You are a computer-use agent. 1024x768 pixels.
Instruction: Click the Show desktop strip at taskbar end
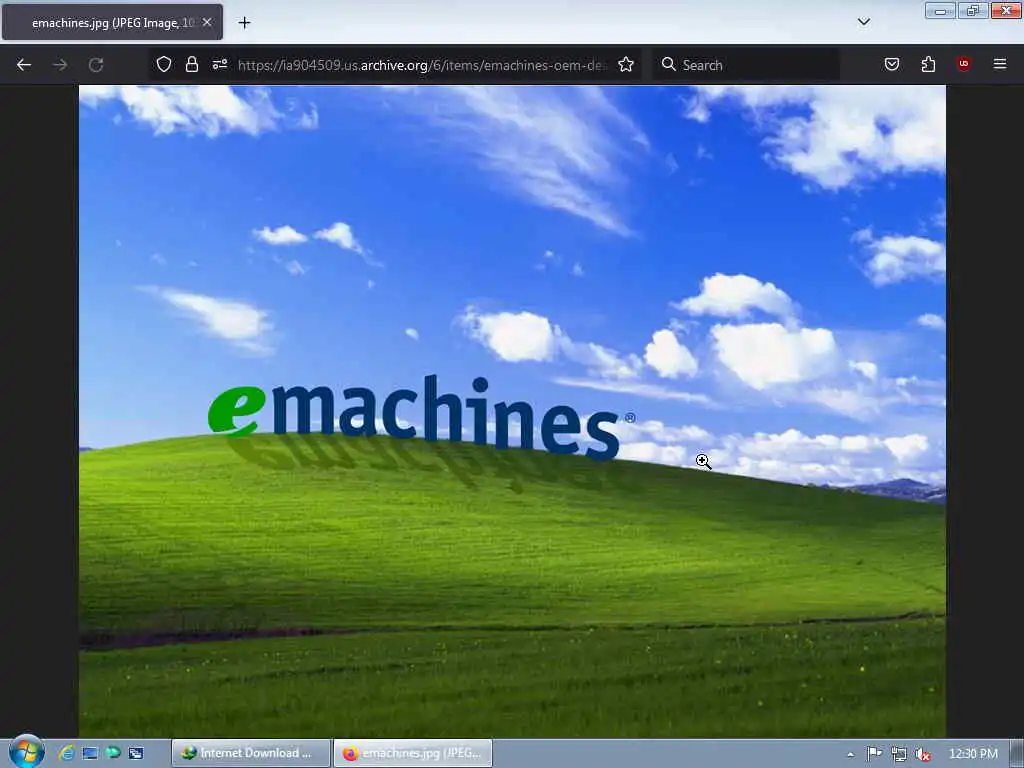1017,754
